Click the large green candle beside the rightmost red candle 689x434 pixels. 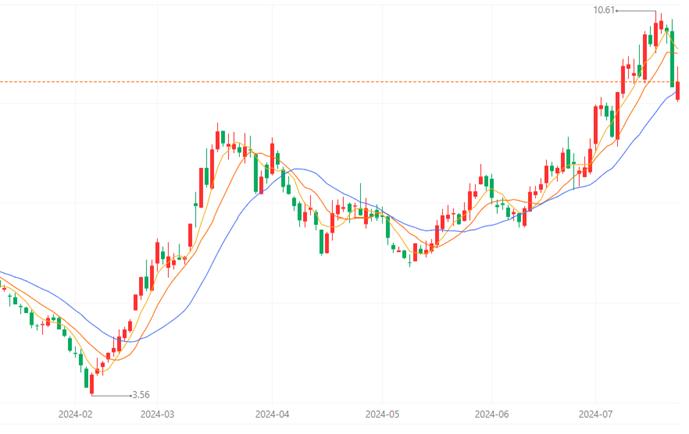[672, 58]
